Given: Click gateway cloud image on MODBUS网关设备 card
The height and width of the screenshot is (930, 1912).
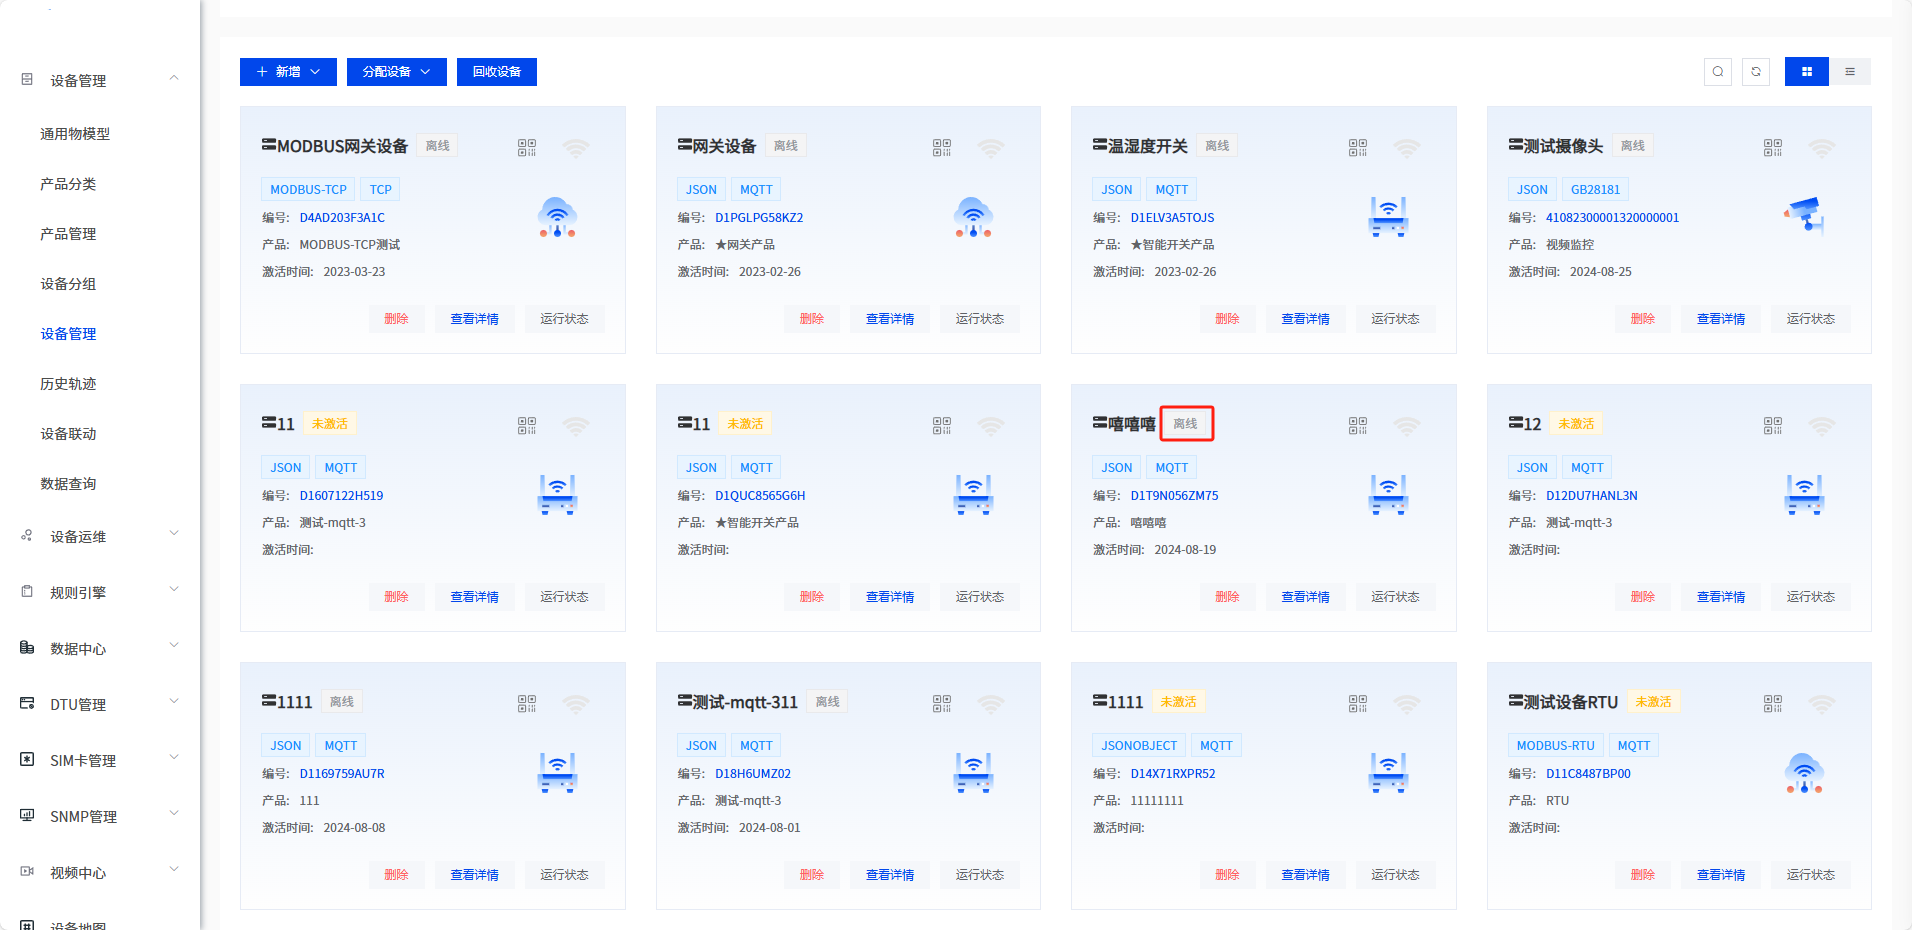Looking at the screenshot, I should (x=558, y=217).
